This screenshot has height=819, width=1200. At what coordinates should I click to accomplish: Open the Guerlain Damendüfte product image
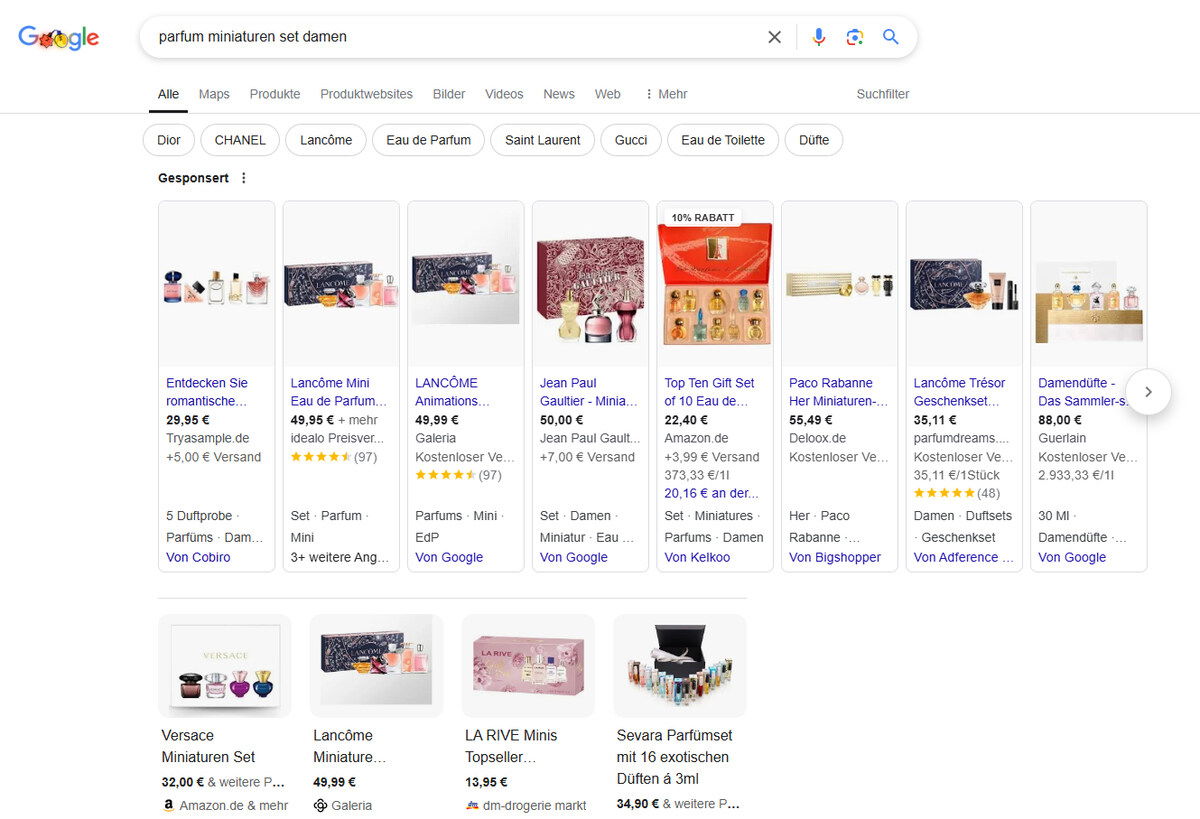click(1088, 285)
